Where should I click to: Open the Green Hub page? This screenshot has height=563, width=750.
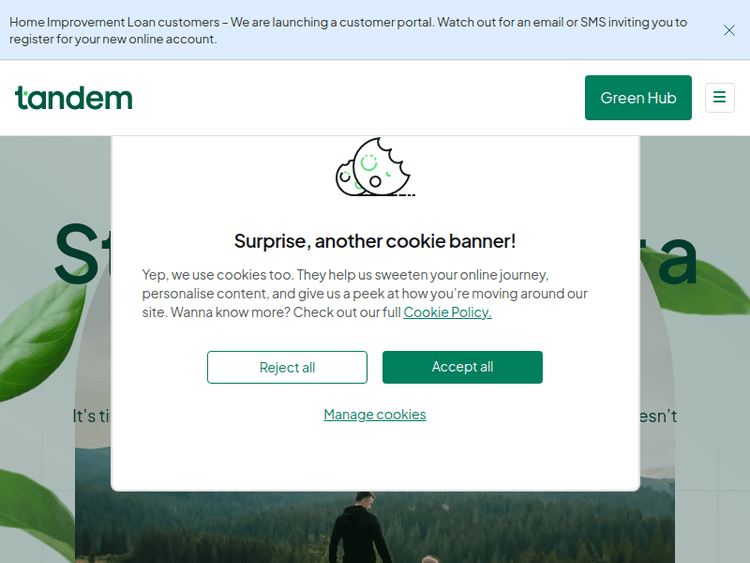point(638,97)
